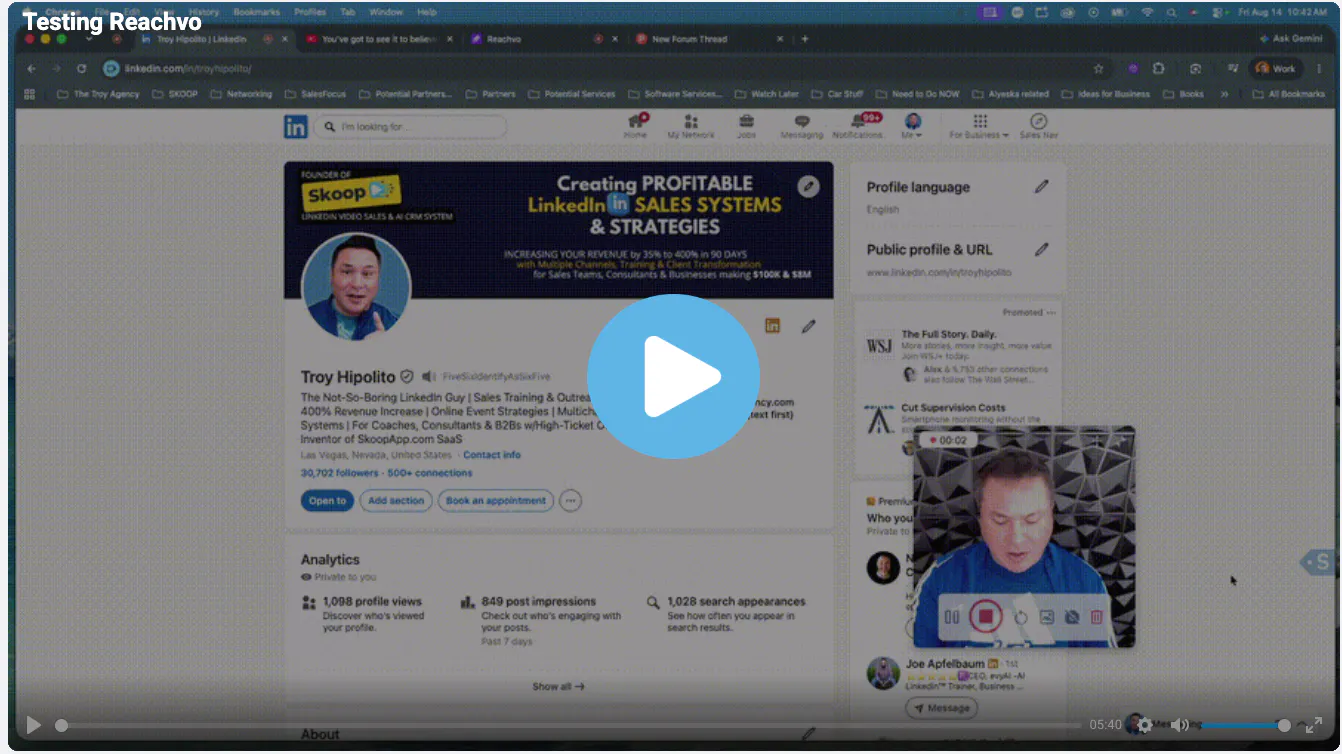This screenshot has height=754, width=1342.
Task: Mute the video using the speaker icon
Action: [x=1180, y=725]
